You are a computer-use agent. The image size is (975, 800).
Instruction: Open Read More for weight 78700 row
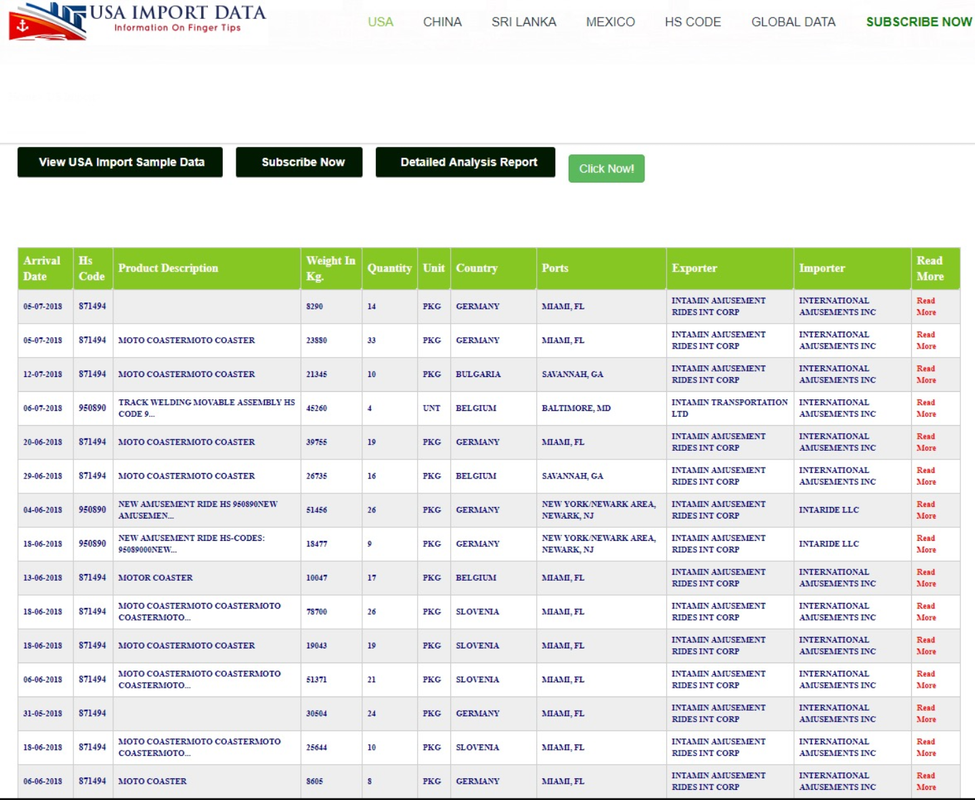click(926, 611)
